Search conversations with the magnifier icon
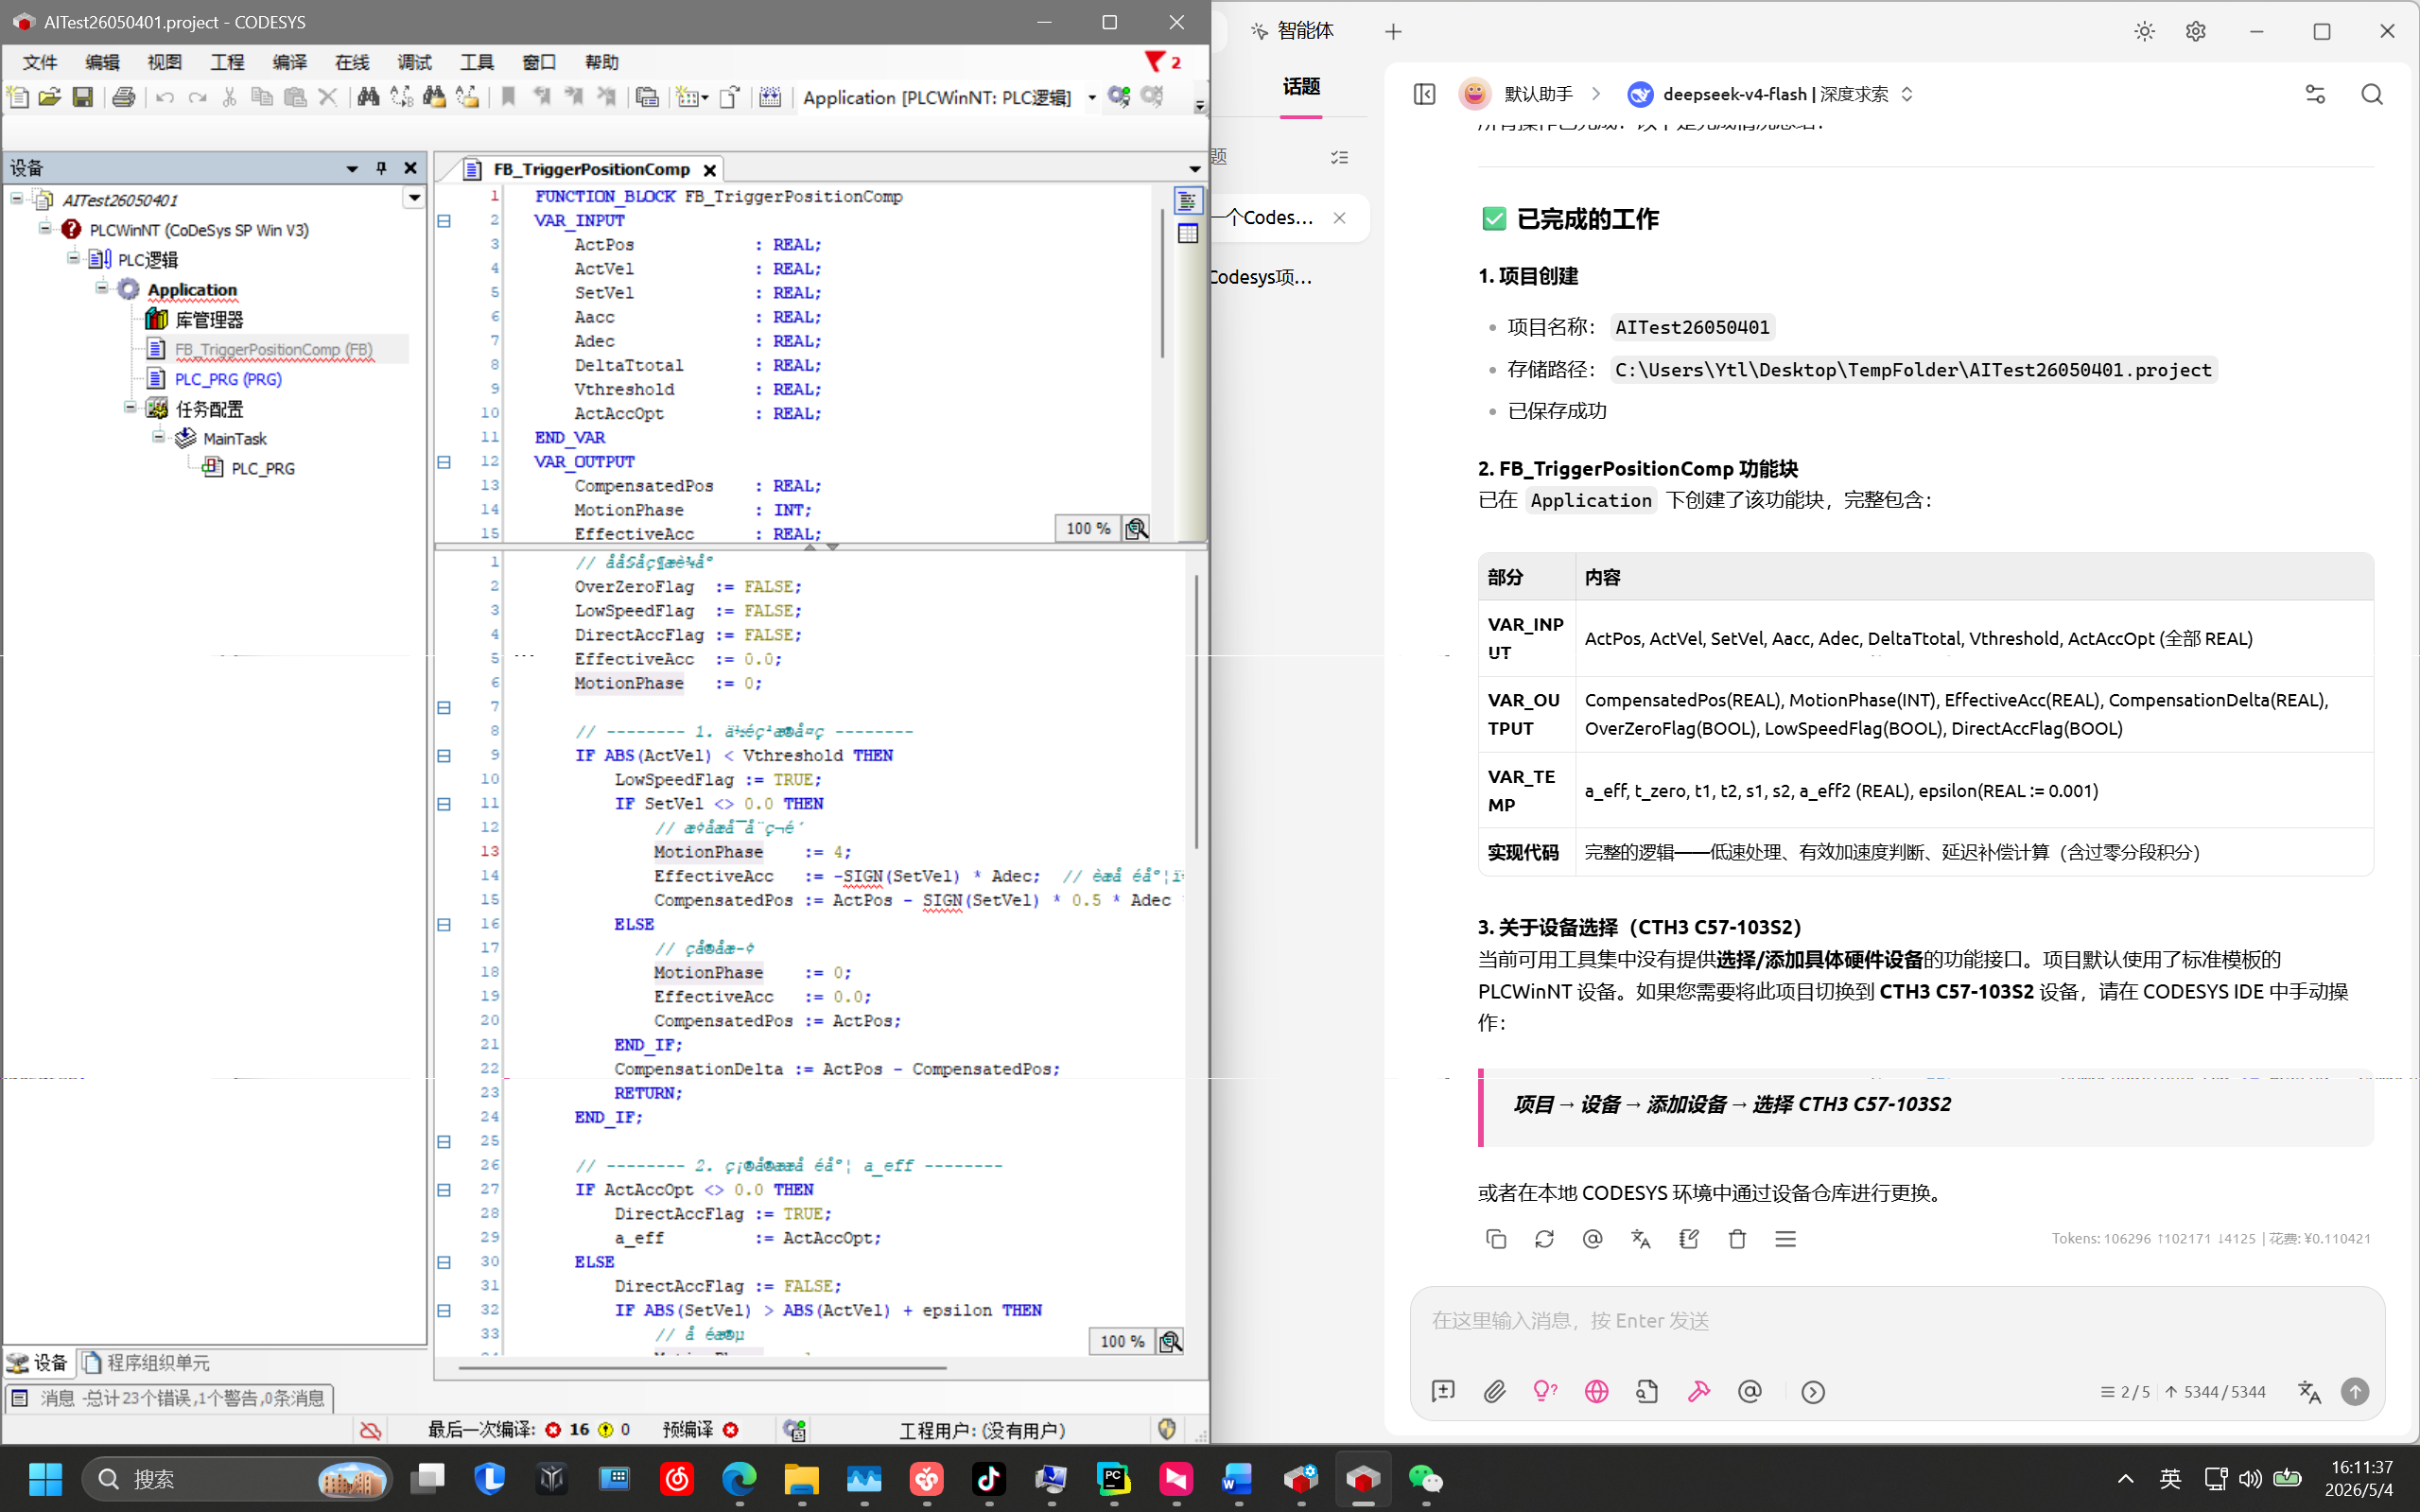 click(2372, 94)
